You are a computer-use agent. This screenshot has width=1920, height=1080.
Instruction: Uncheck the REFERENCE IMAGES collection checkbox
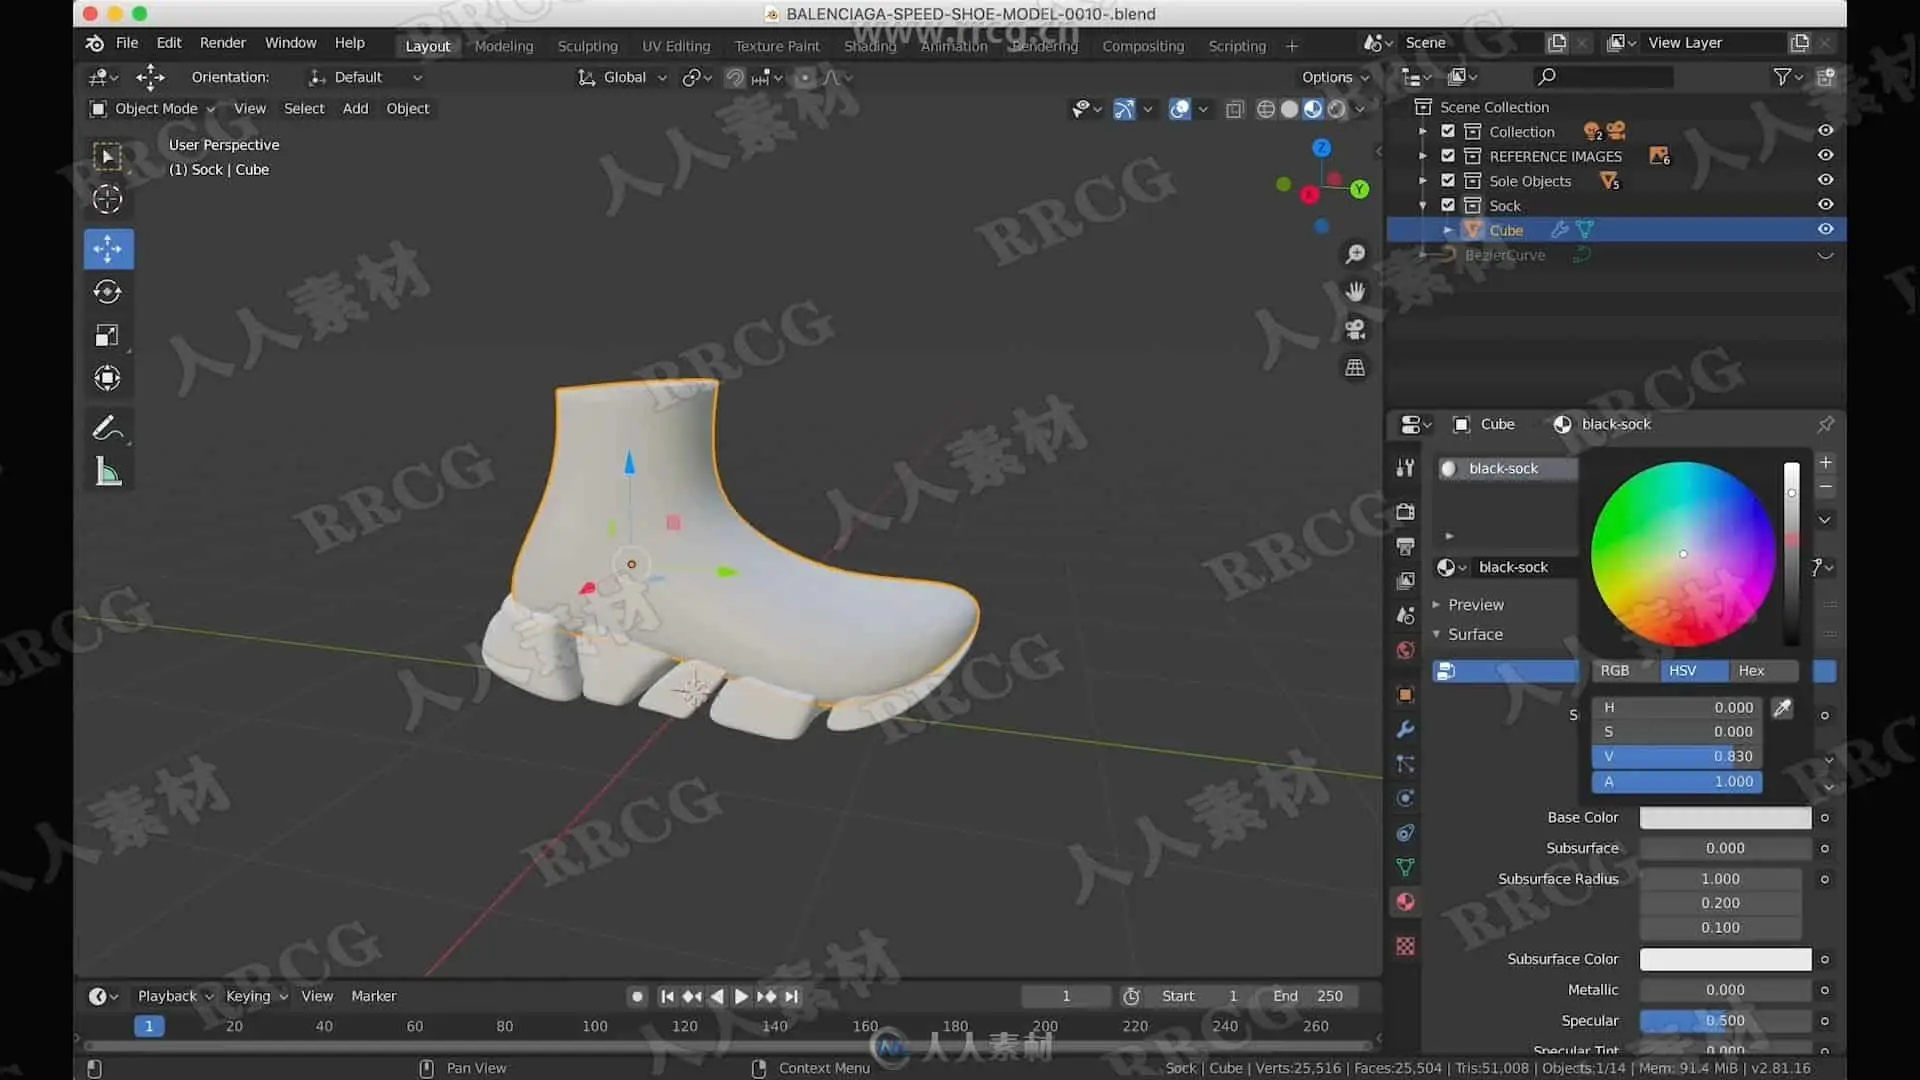pos(1447,156)
